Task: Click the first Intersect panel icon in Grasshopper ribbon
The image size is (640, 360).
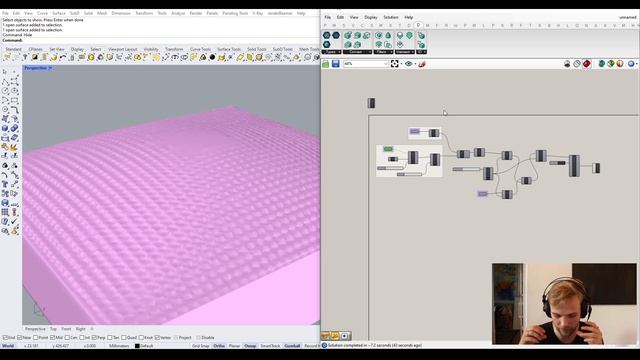Action: tap(400, 36)
